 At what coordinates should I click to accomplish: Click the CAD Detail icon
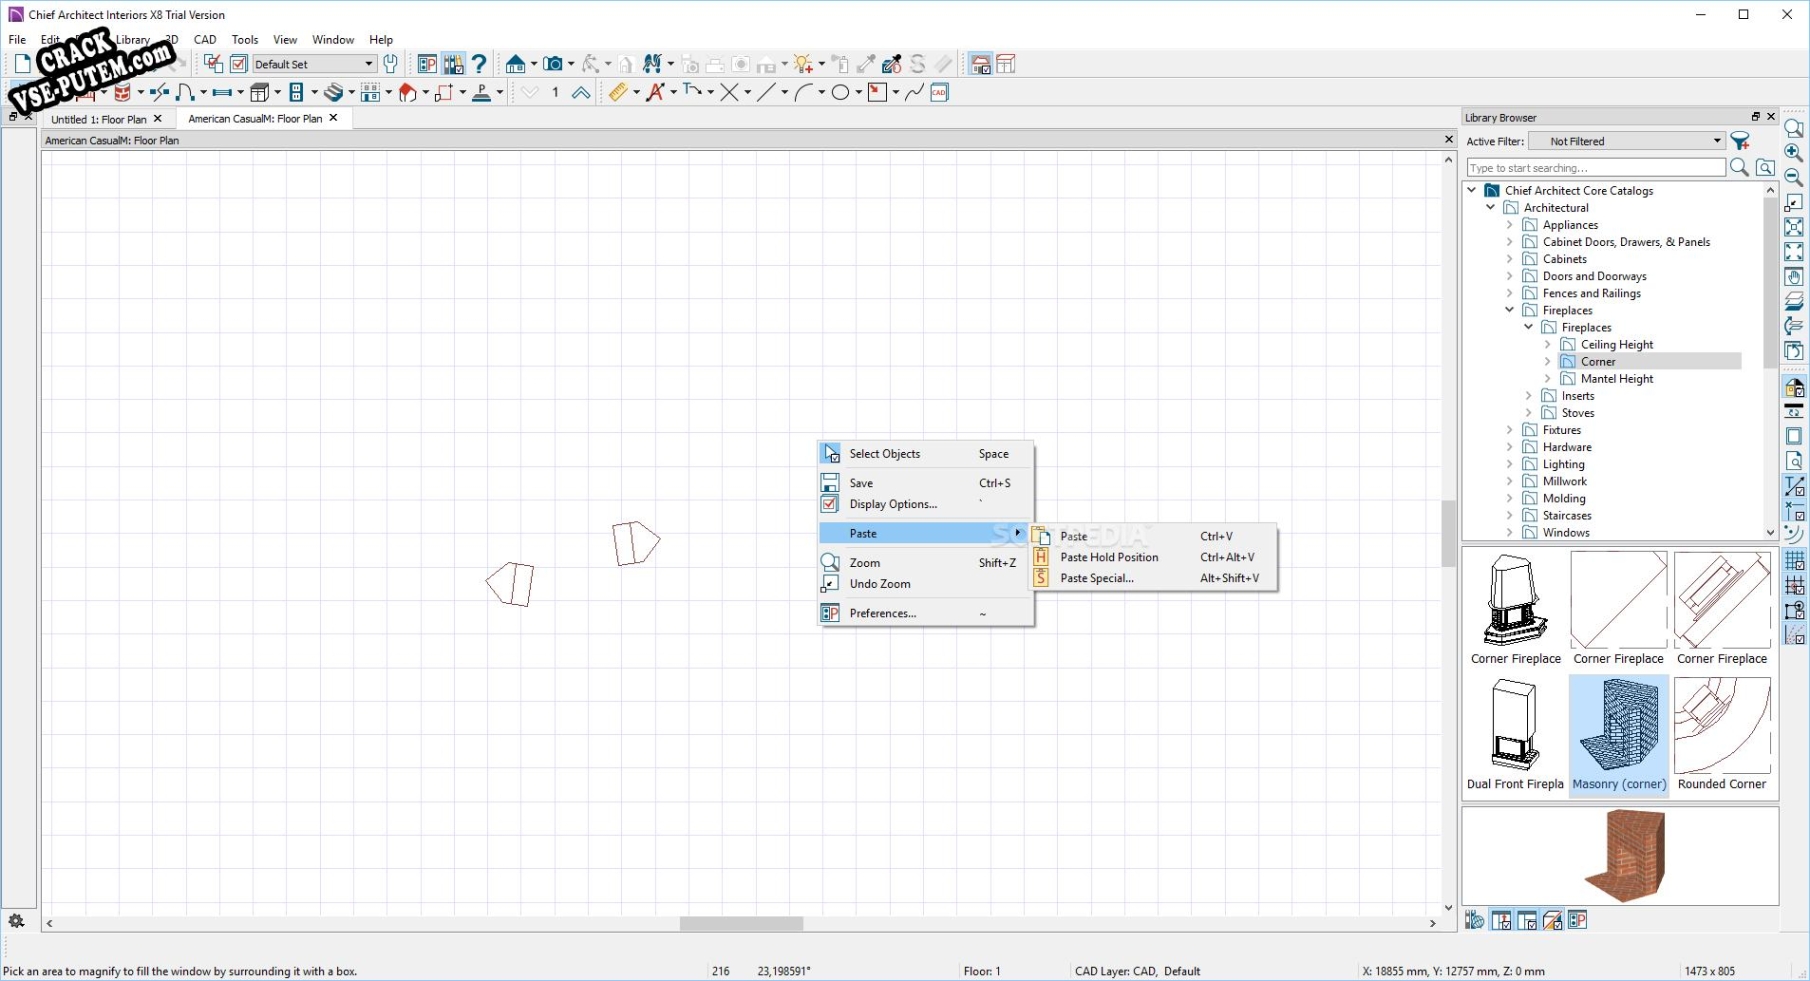click(x=939, y=92)
